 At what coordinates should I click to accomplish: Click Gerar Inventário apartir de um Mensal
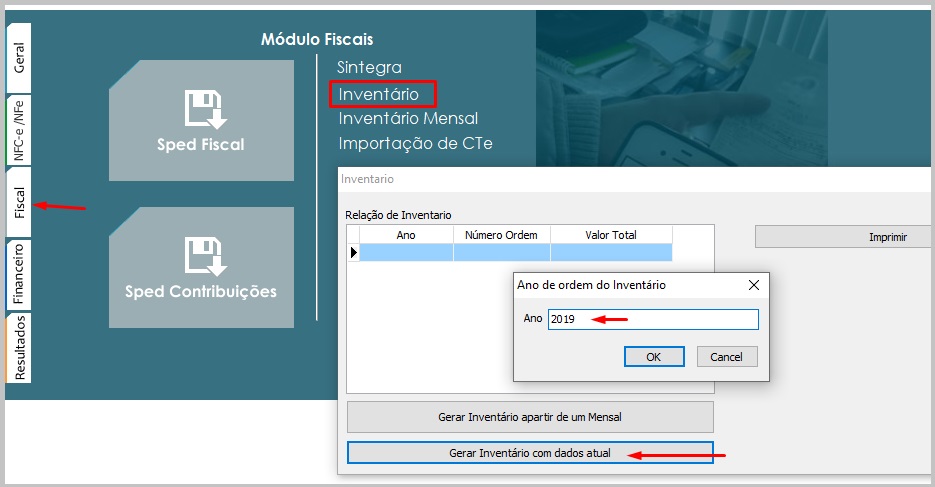tap(530, 417)
